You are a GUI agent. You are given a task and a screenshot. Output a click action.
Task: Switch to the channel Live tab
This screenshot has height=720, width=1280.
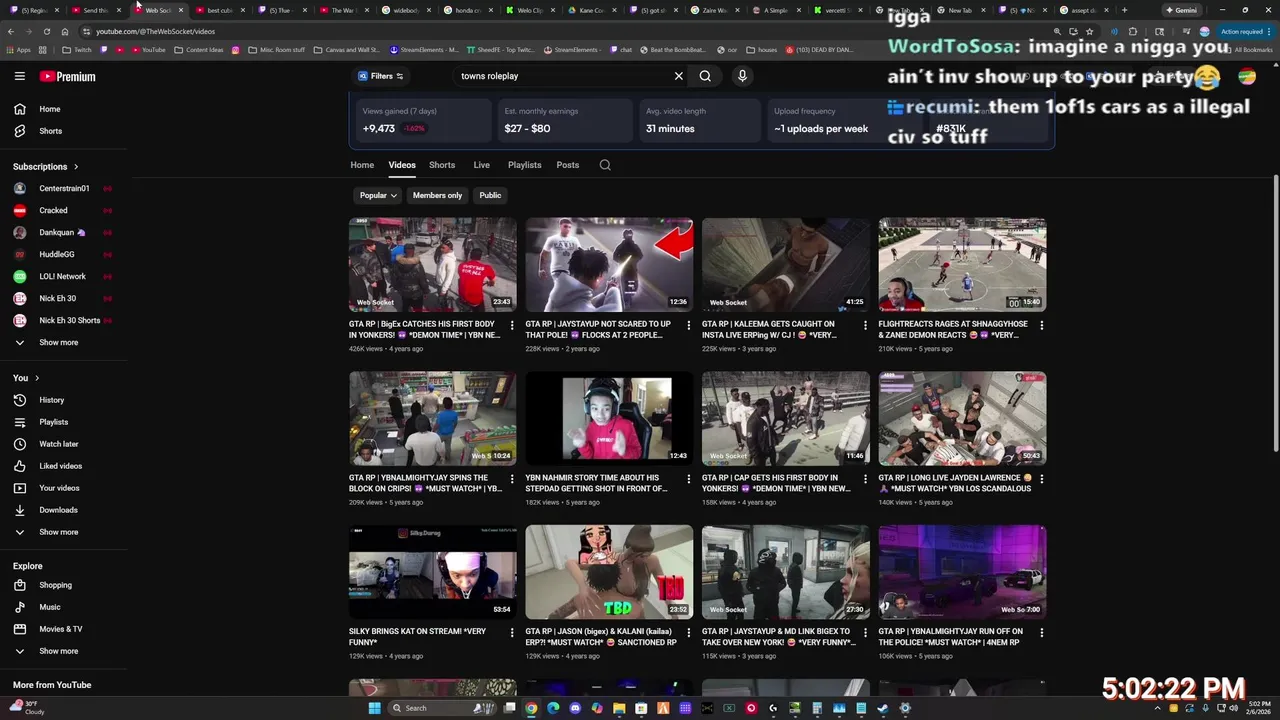(x=481, y=165)
